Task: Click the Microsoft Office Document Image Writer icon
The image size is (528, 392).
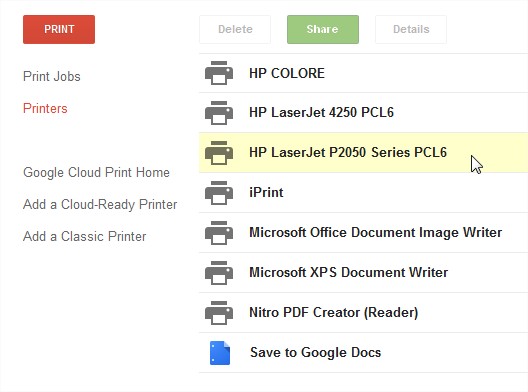Action: pos(219,233)
